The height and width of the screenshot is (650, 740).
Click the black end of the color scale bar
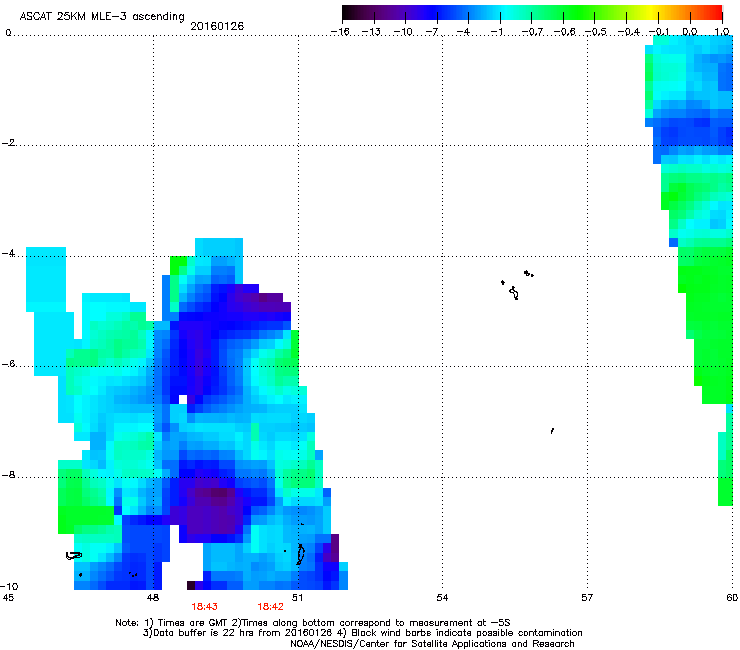348,12
